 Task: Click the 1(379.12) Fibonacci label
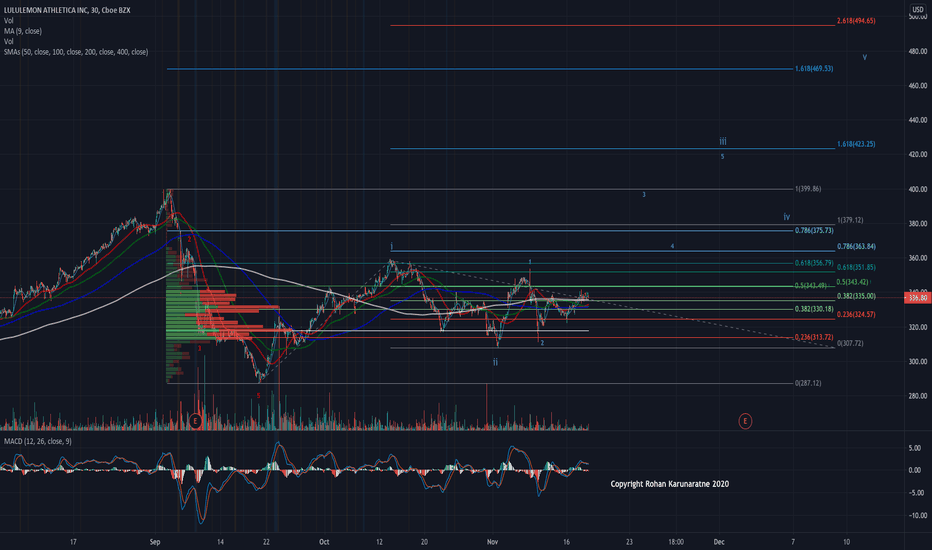coord(850,220)
